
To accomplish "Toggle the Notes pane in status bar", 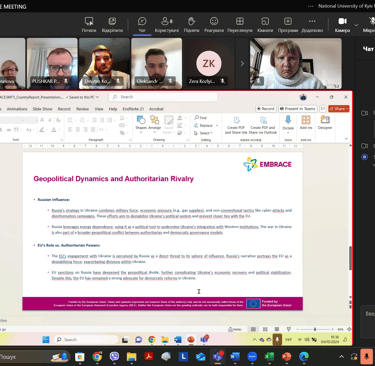I will [x=235, y=329].
